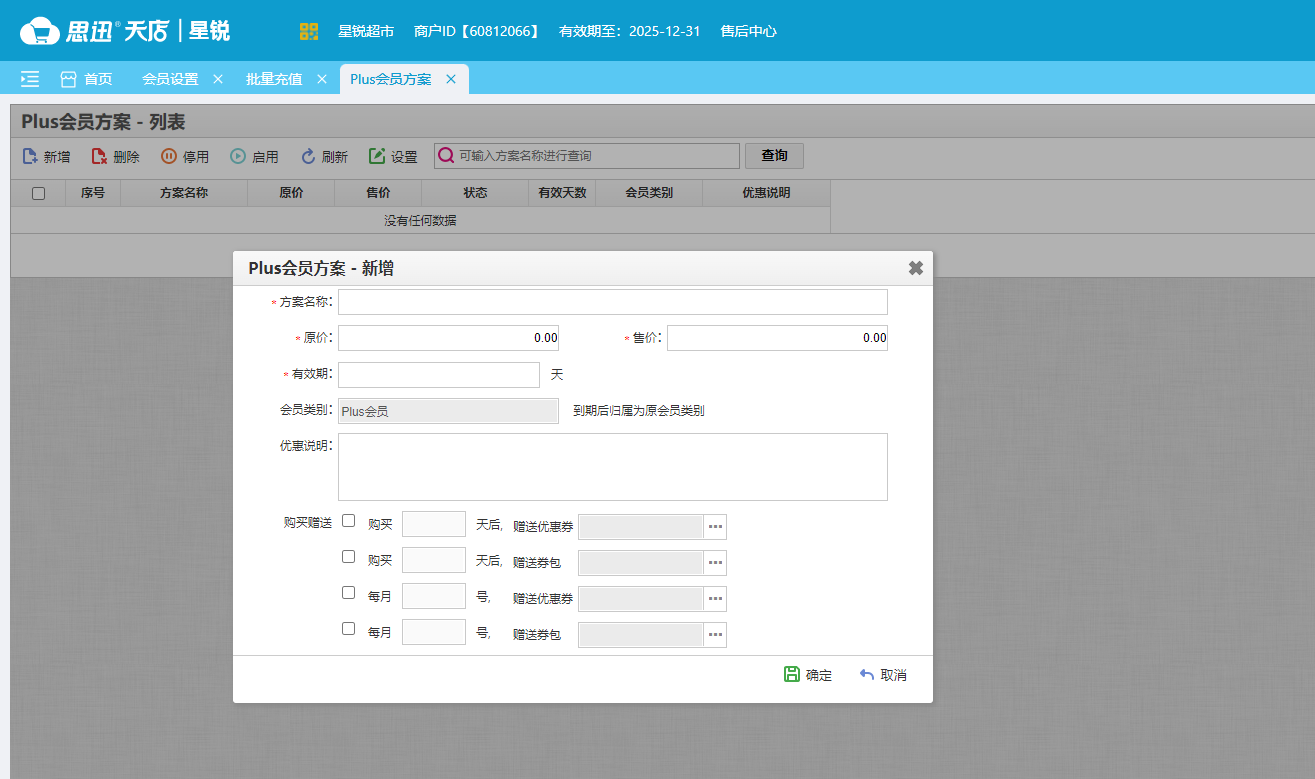Switch to the 会员设置 tab
This screenshot has height=779, width=1315.
(x=169, y=78)
